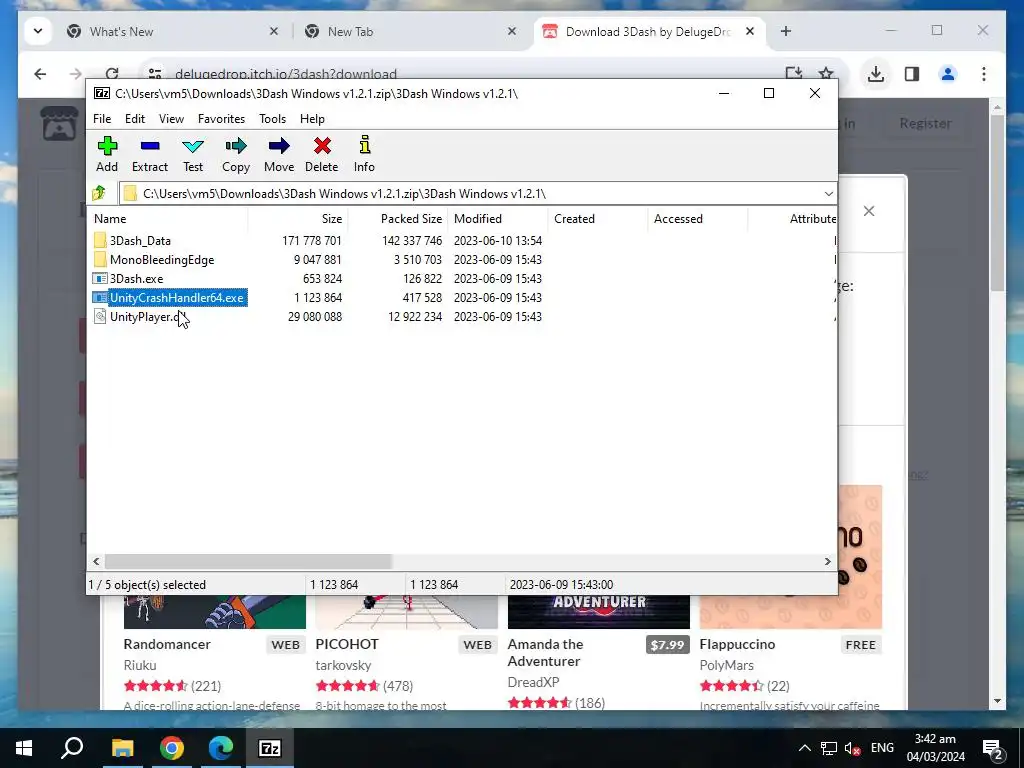Sort by Created column header

click(598, 219)
